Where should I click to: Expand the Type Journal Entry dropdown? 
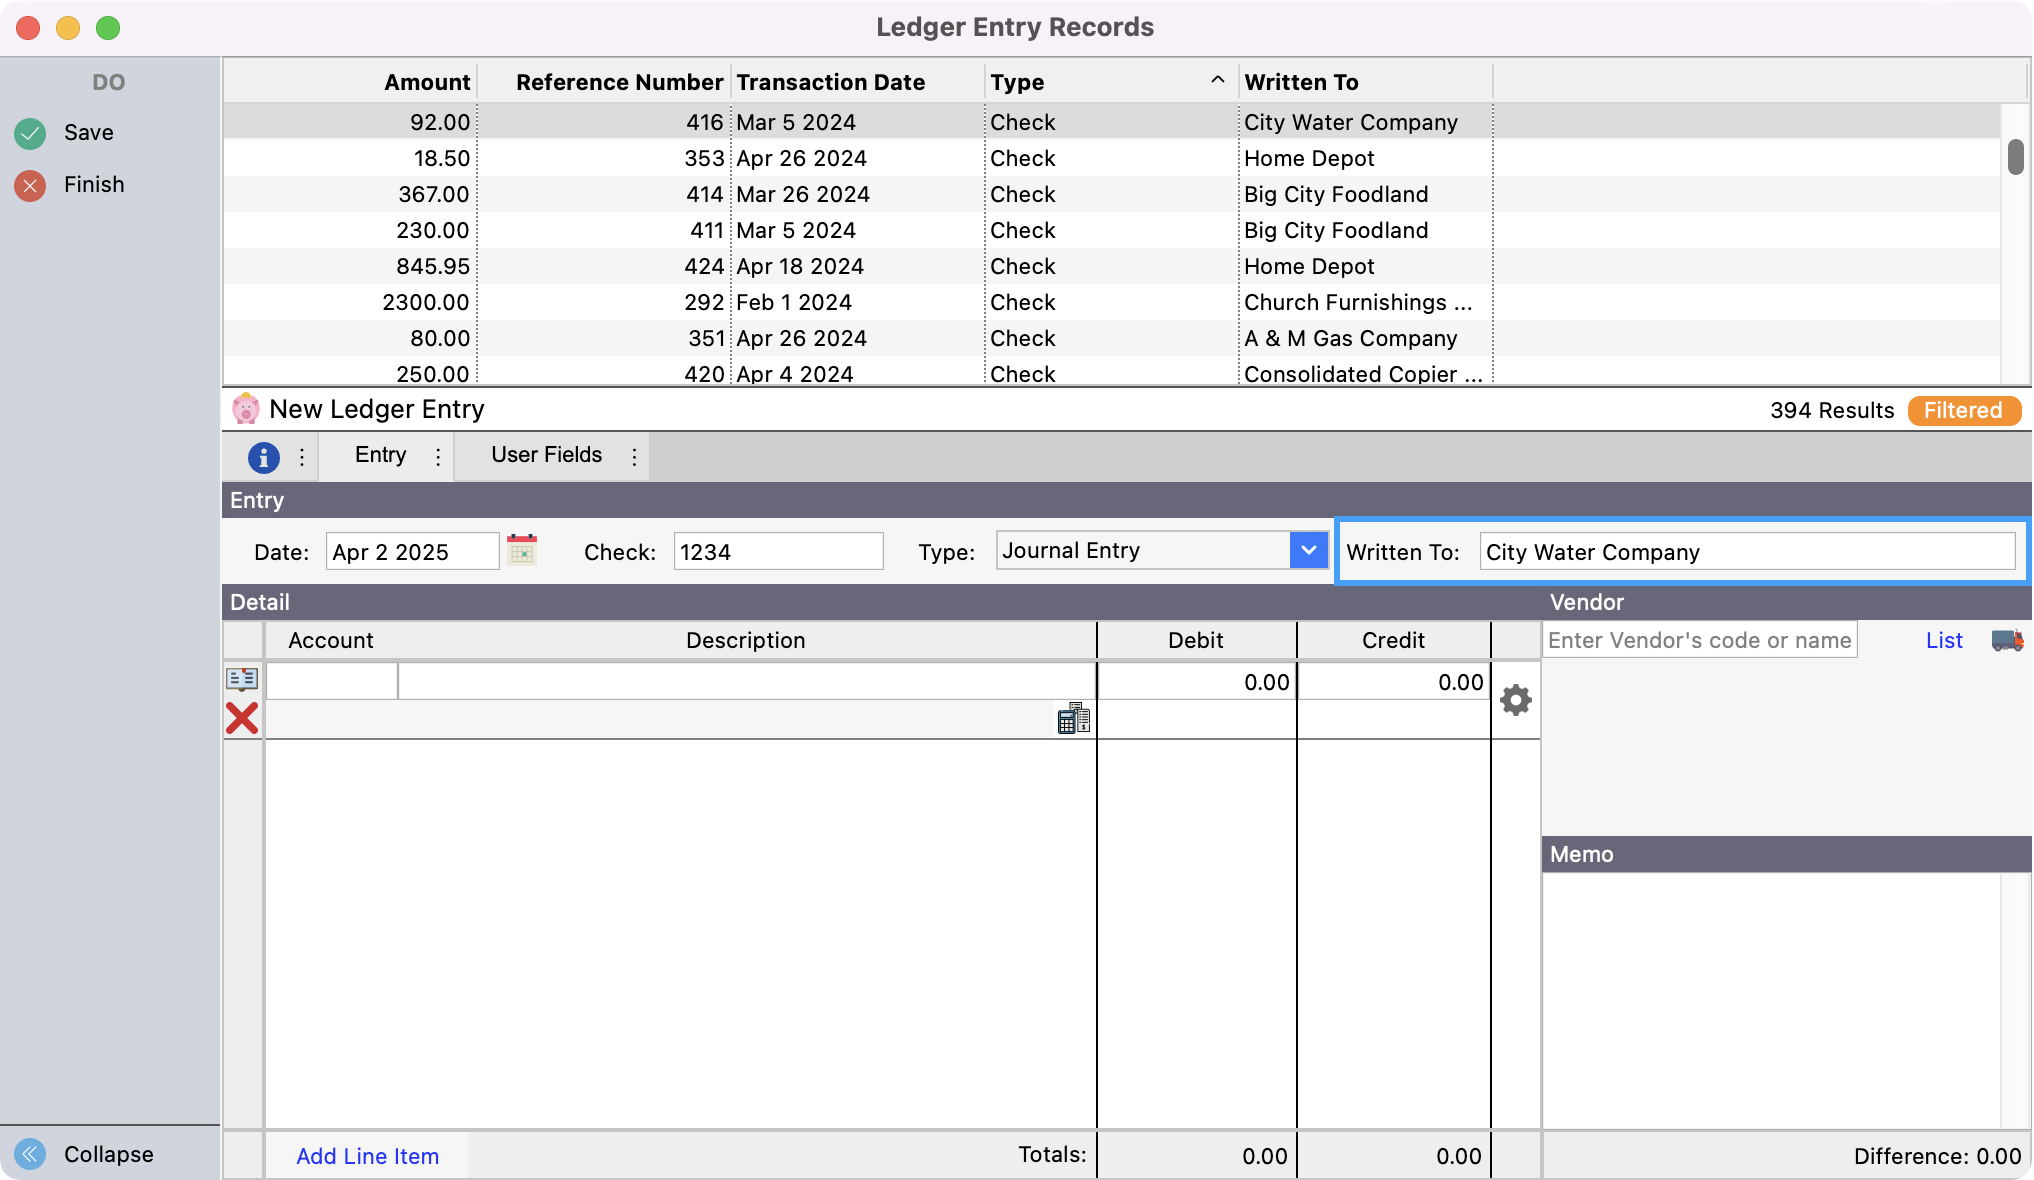[1308, 551]
